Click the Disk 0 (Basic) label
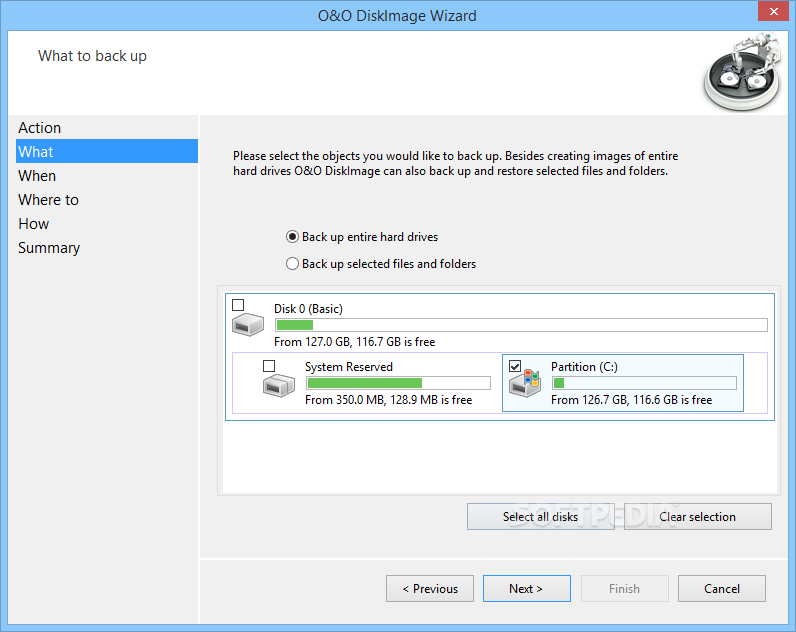Image resolution: width=796 pixels, height=632 pixels. pos(308,309)
